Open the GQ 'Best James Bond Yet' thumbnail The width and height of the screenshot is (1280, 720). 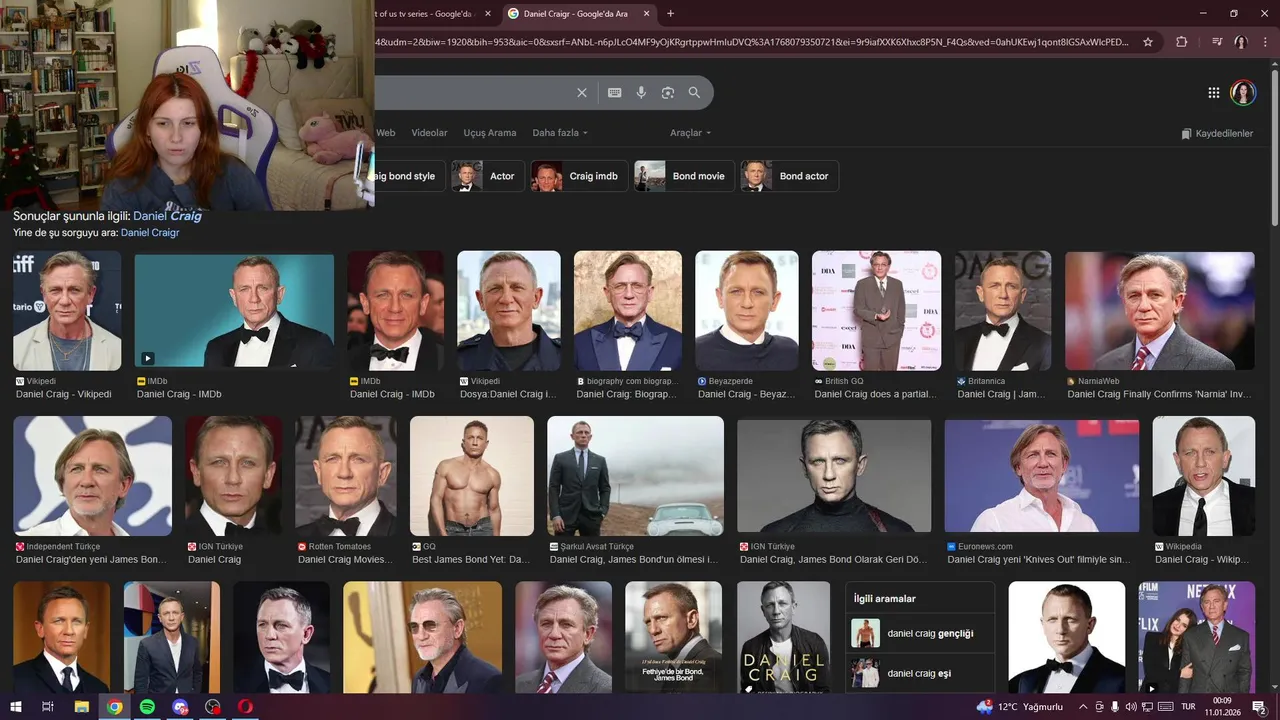[472, 475]
